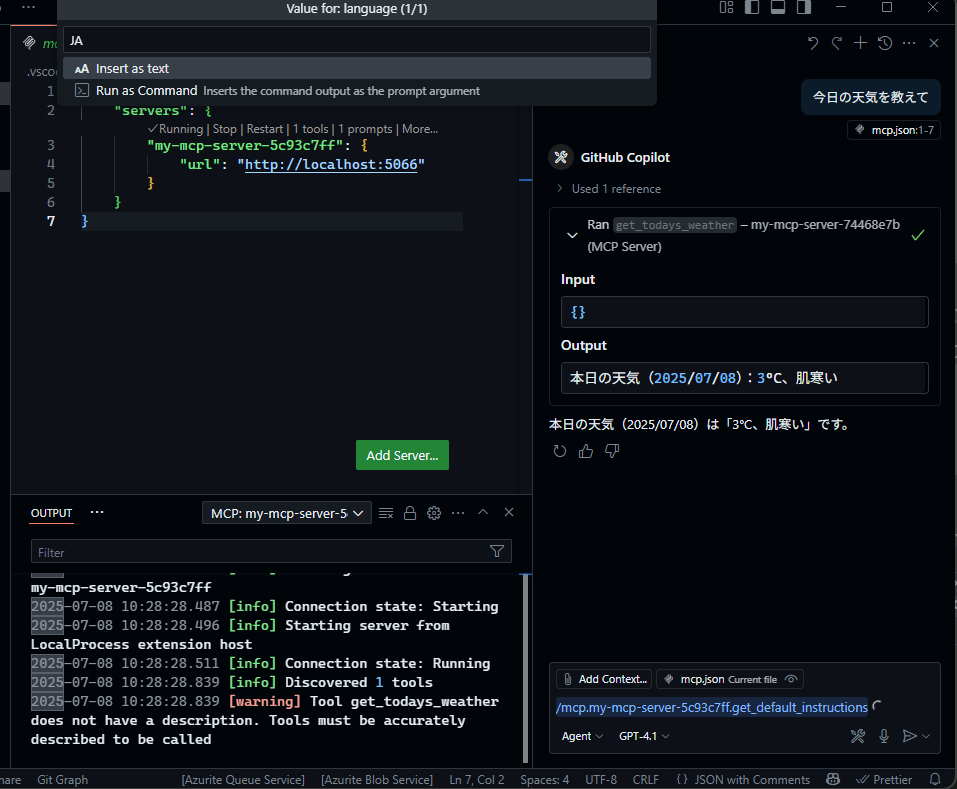Open the configure tools icon in chat input
Viewport: 957px width, 789px height.
858,736
